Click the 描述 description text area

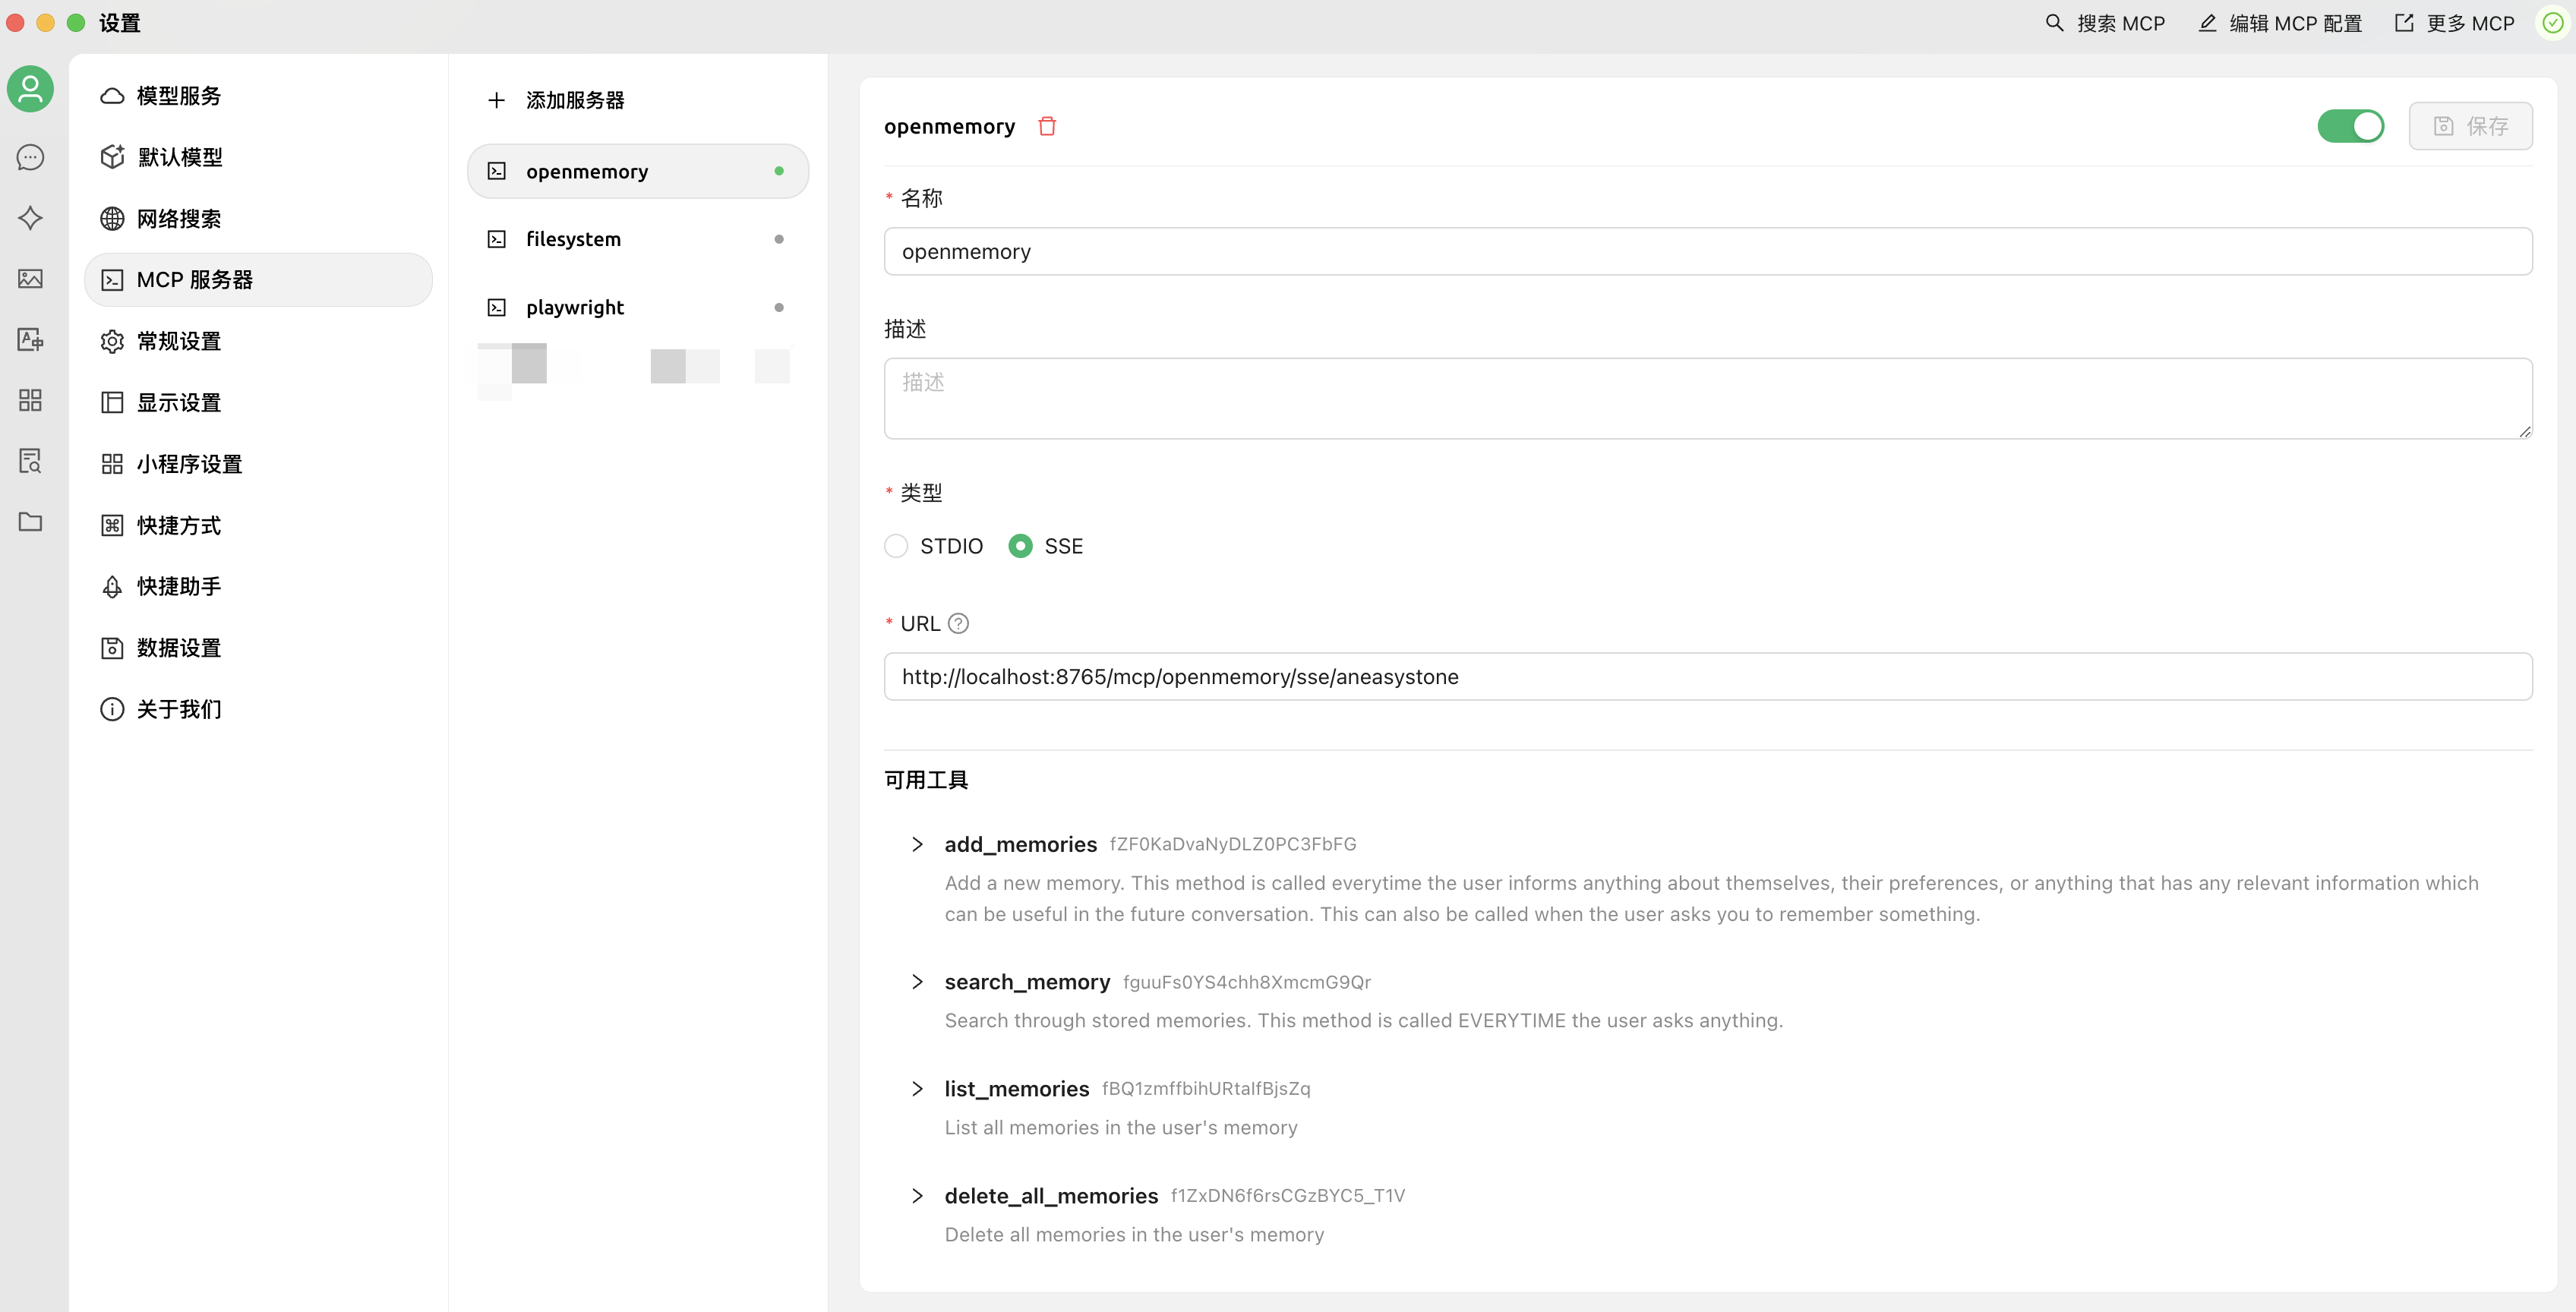point(1708,398)
